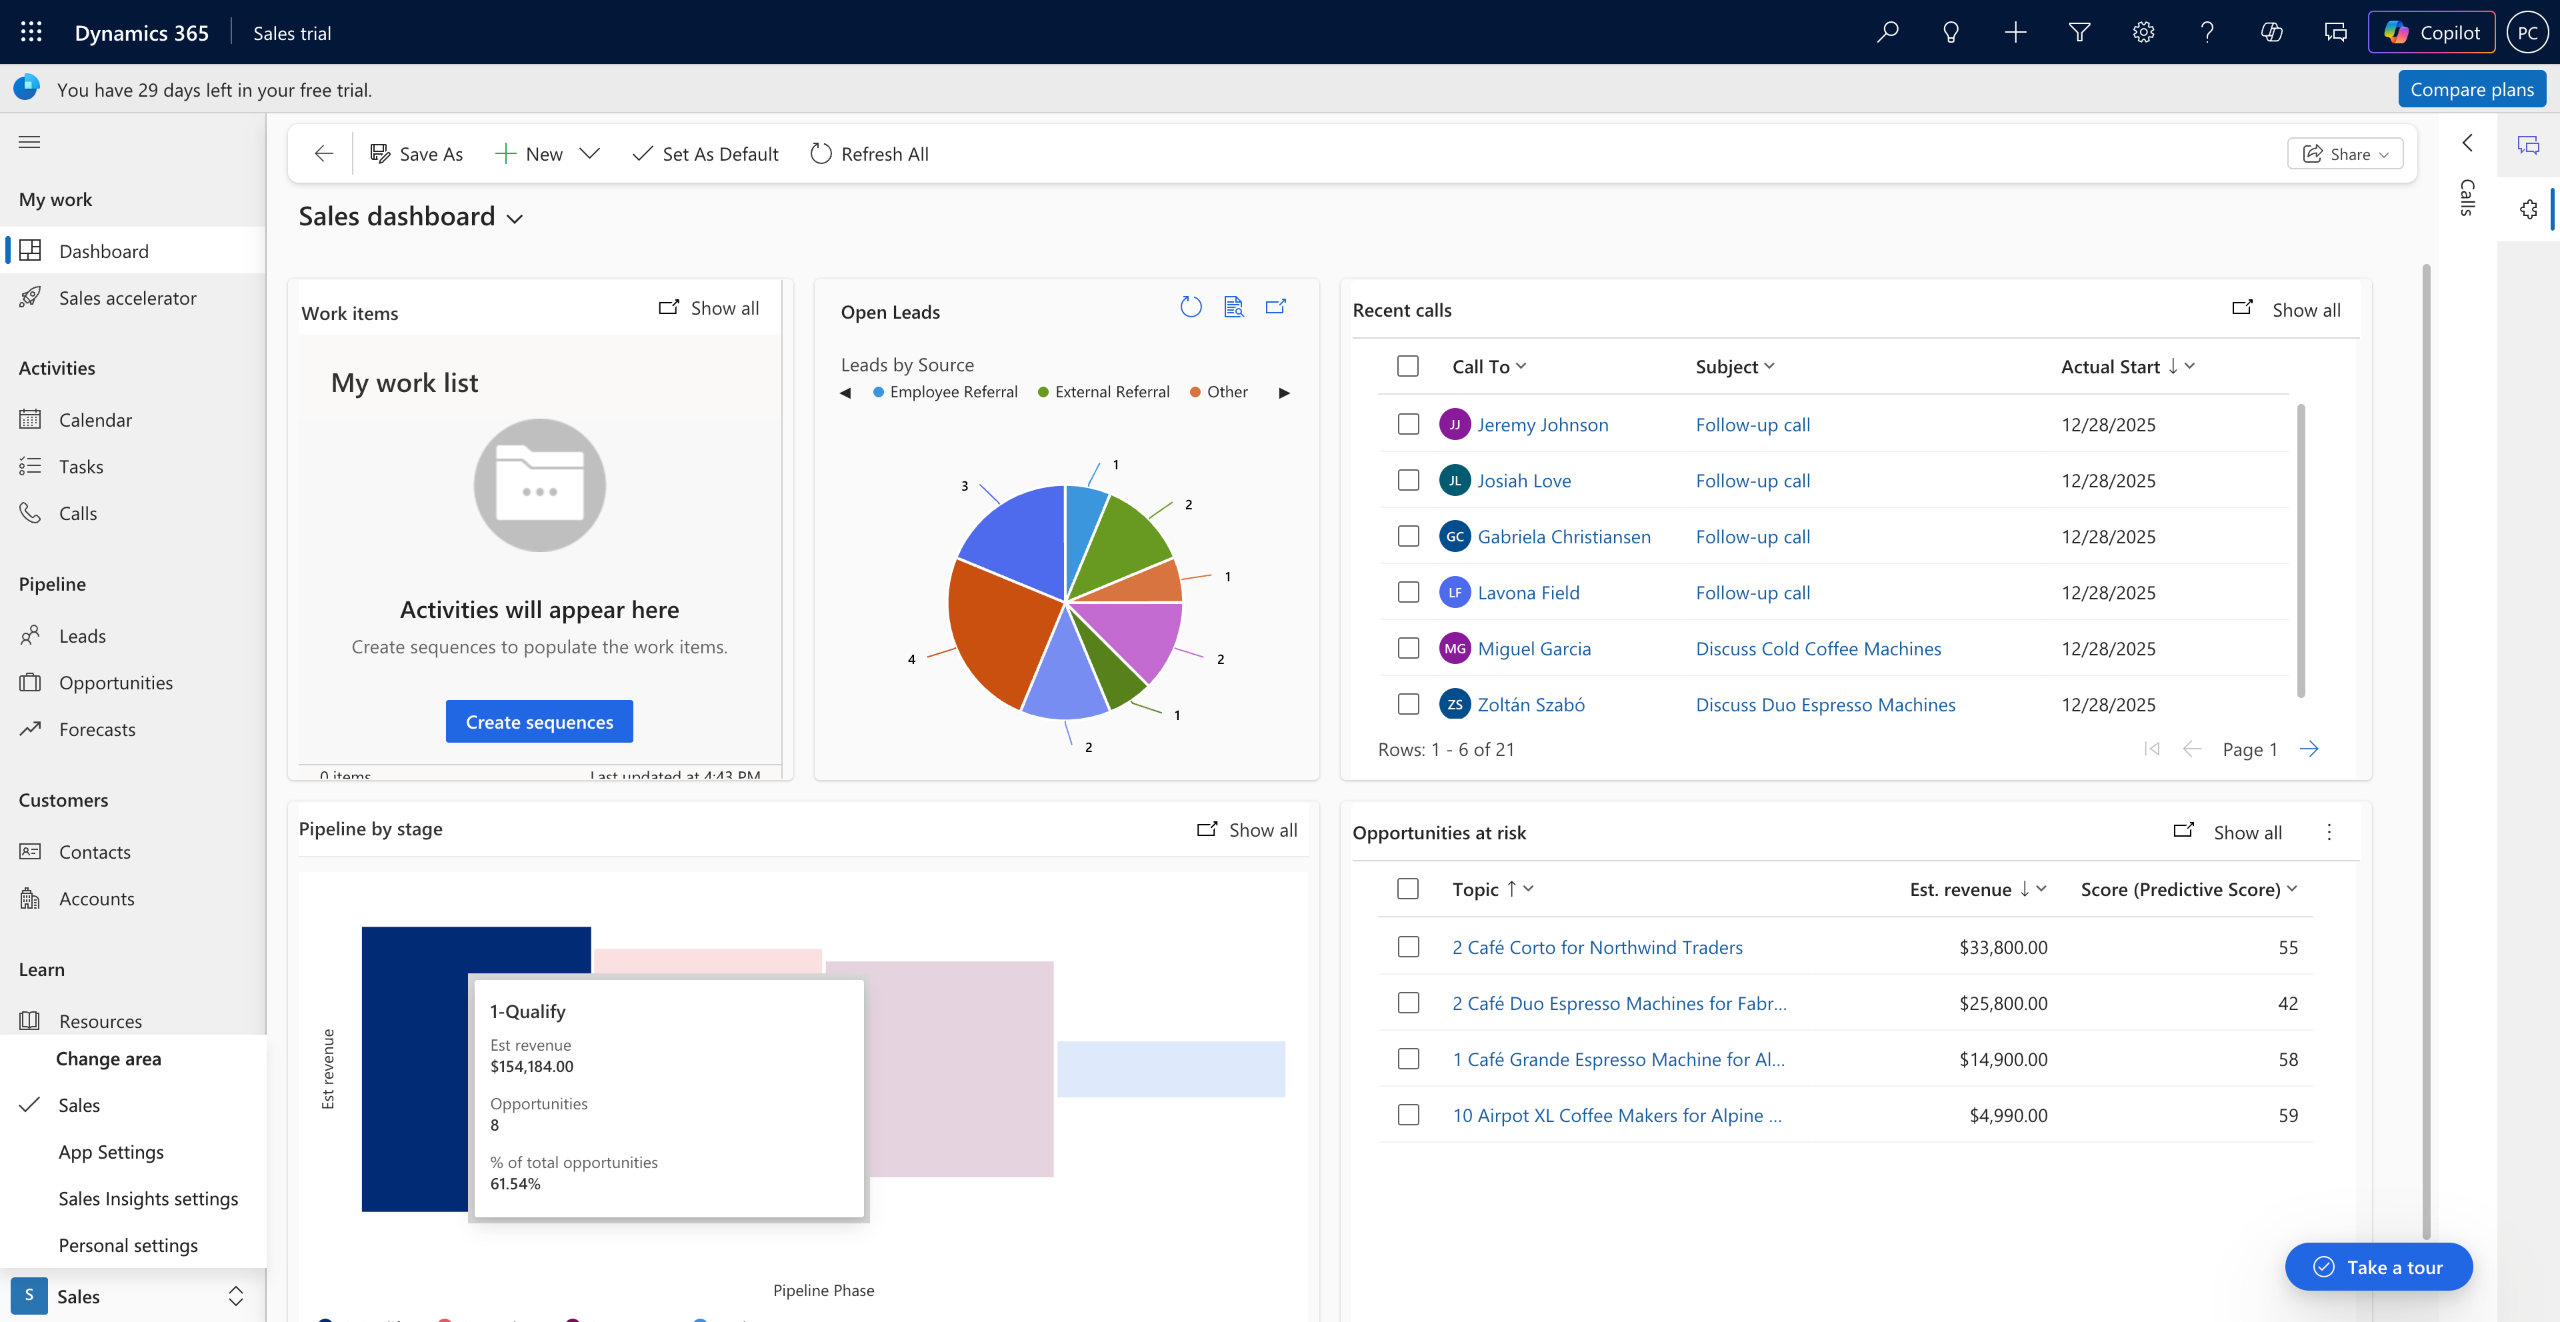Open the New button dropdown arrow

[590, 153]
